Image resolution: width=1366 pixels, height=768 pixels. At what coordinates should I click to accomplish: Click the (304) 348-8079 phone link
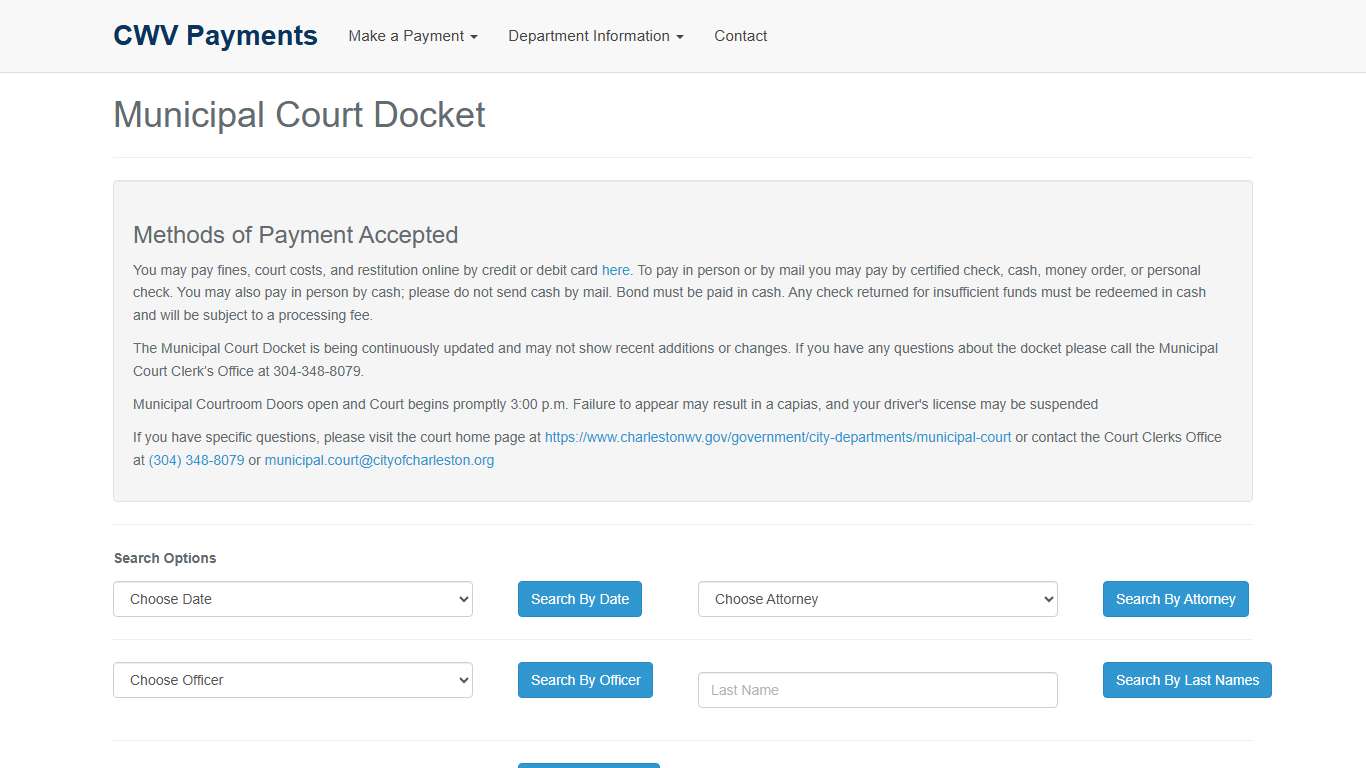[x=196, y=460]
